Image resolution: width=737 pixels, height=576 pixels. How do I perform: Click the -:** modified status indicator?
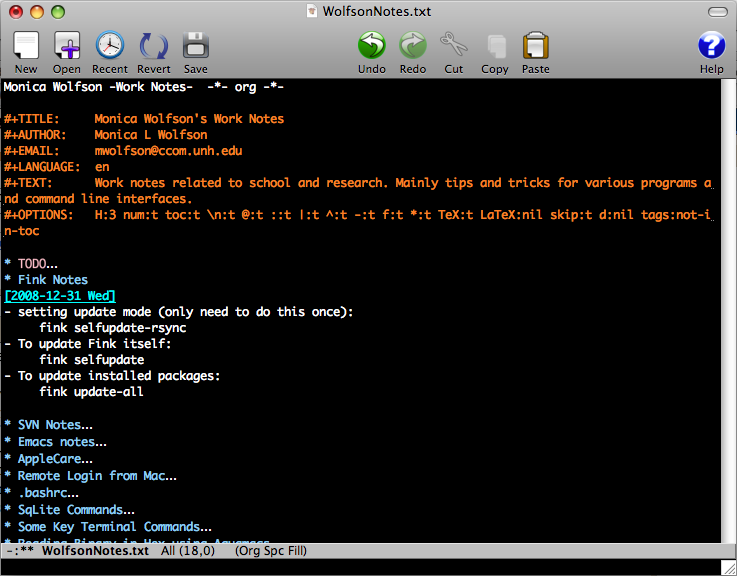click(20, 551)
